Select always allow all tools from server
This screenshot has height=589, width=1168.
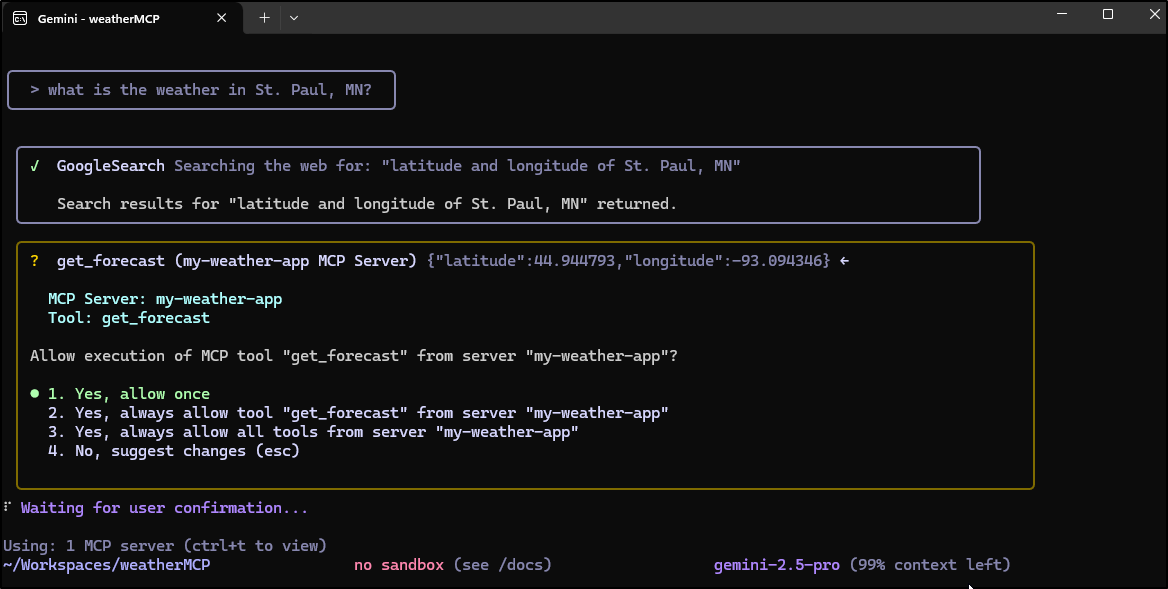click(314, 432)
